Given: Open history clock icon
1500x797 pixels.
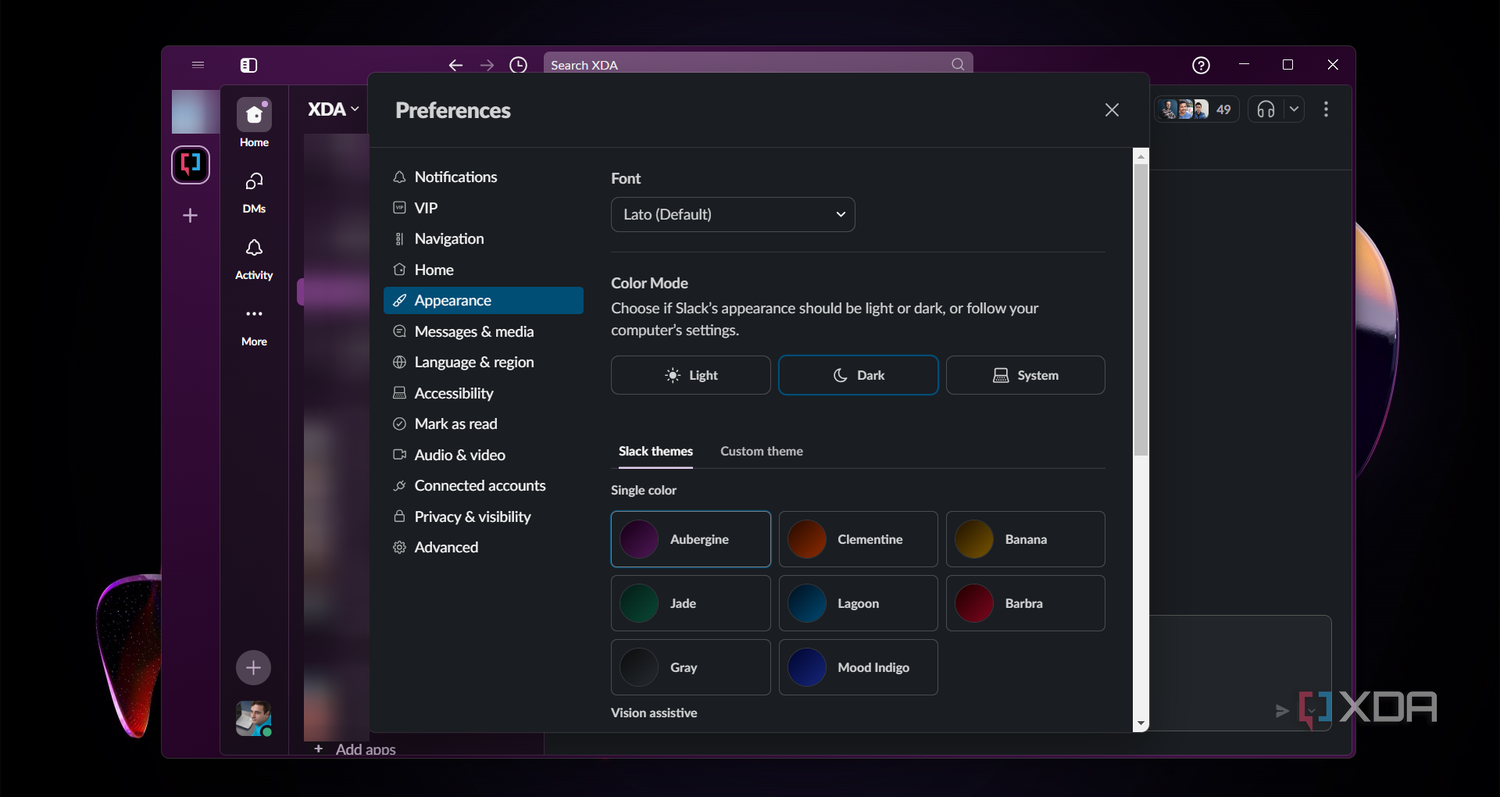Looking at the screenshot, I should [x=518, y=65].
